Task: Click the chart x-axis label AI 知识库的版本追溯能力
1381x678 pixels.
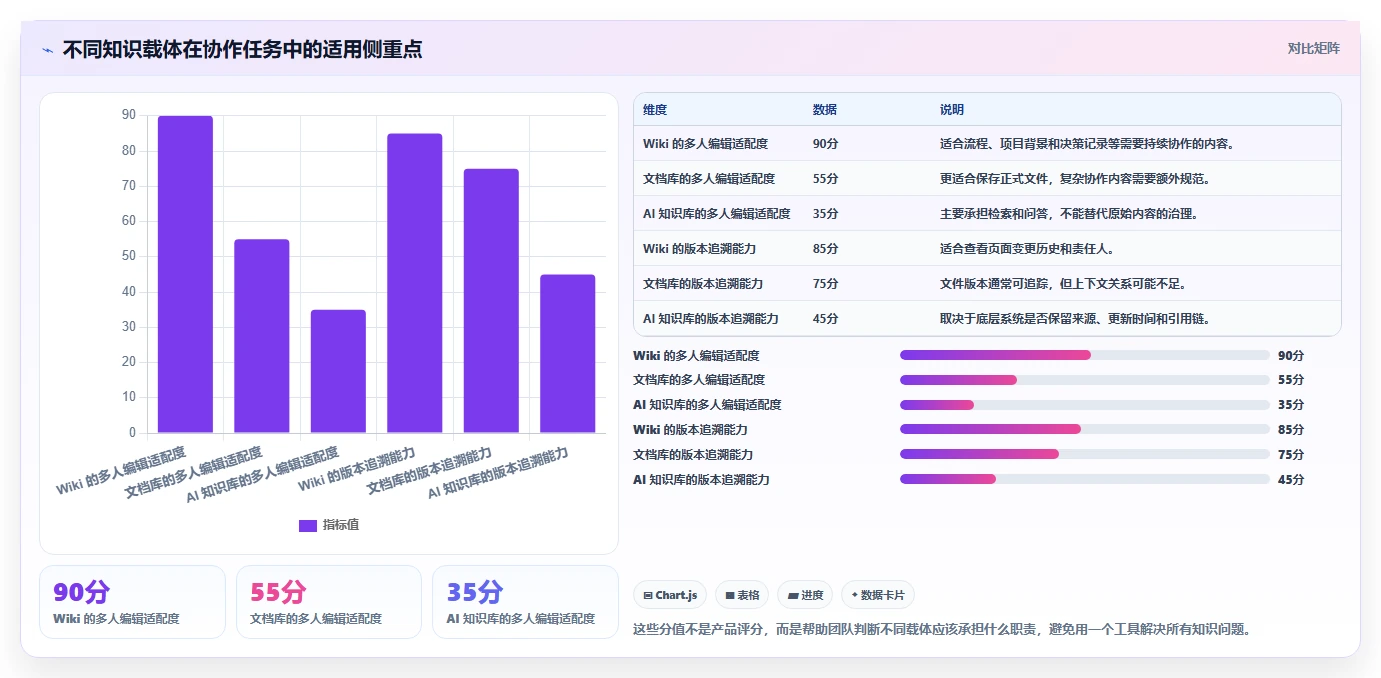Action: coord(498,474)
